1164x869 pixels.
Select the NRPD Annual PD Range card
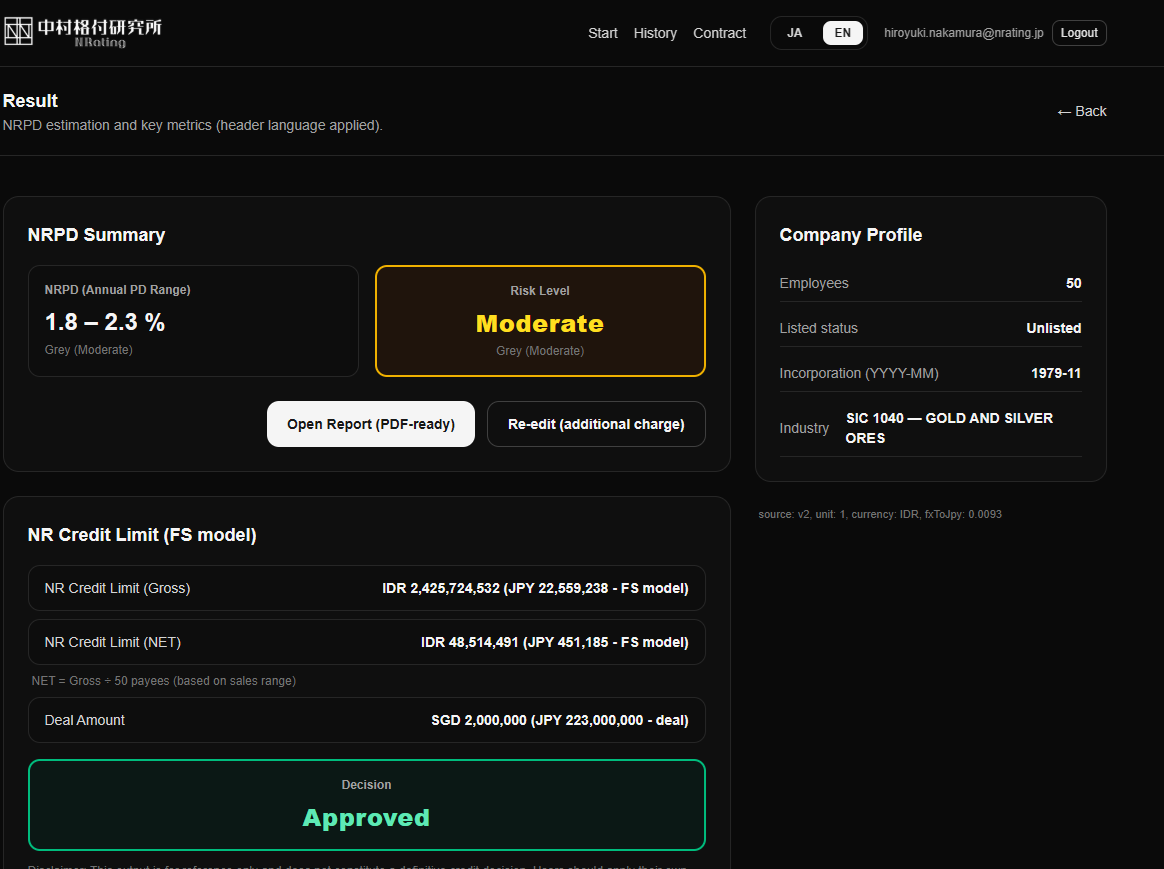click(x=193, y=320)
